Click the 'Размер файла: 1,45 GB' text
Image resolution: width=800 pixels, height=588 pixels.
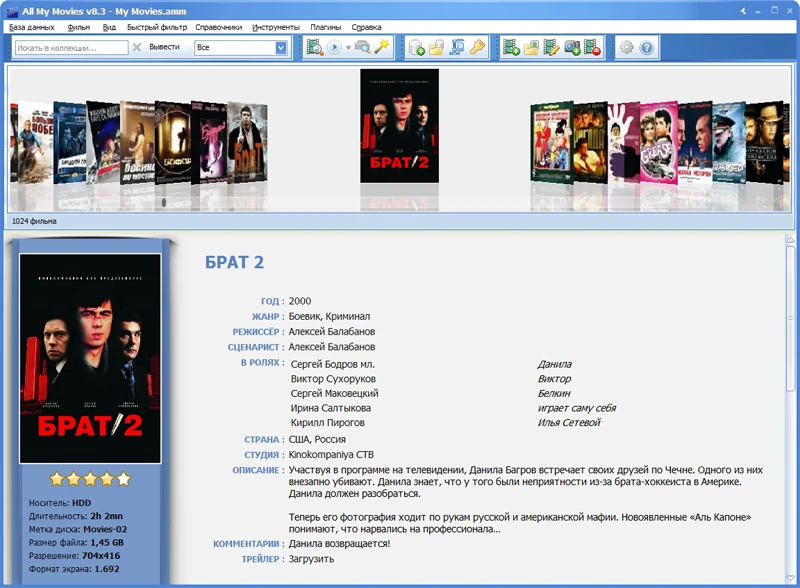click(77, 543)
